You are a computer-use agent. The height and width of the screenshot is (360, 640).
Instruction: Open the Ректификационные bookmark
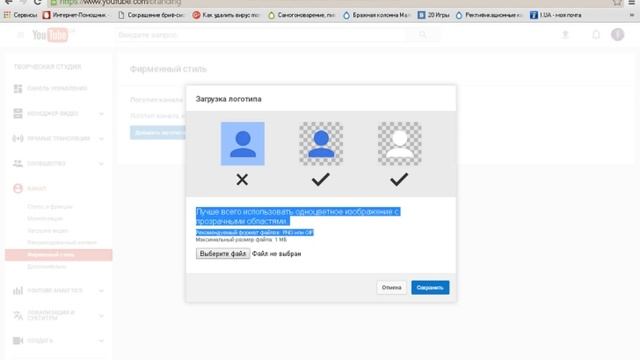[489, 15]
